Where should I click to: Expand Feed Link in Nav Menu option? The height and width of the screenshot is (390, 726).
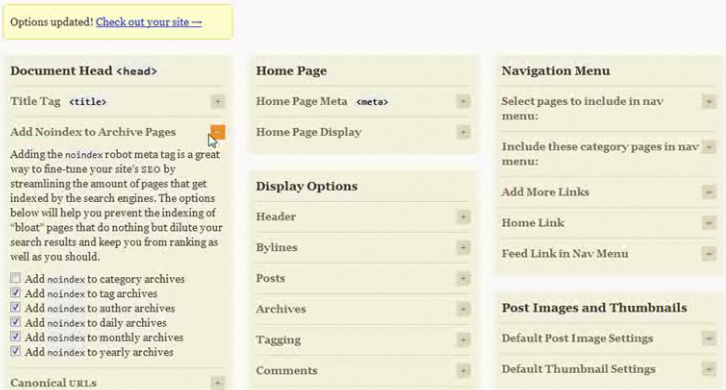point(709,253)
